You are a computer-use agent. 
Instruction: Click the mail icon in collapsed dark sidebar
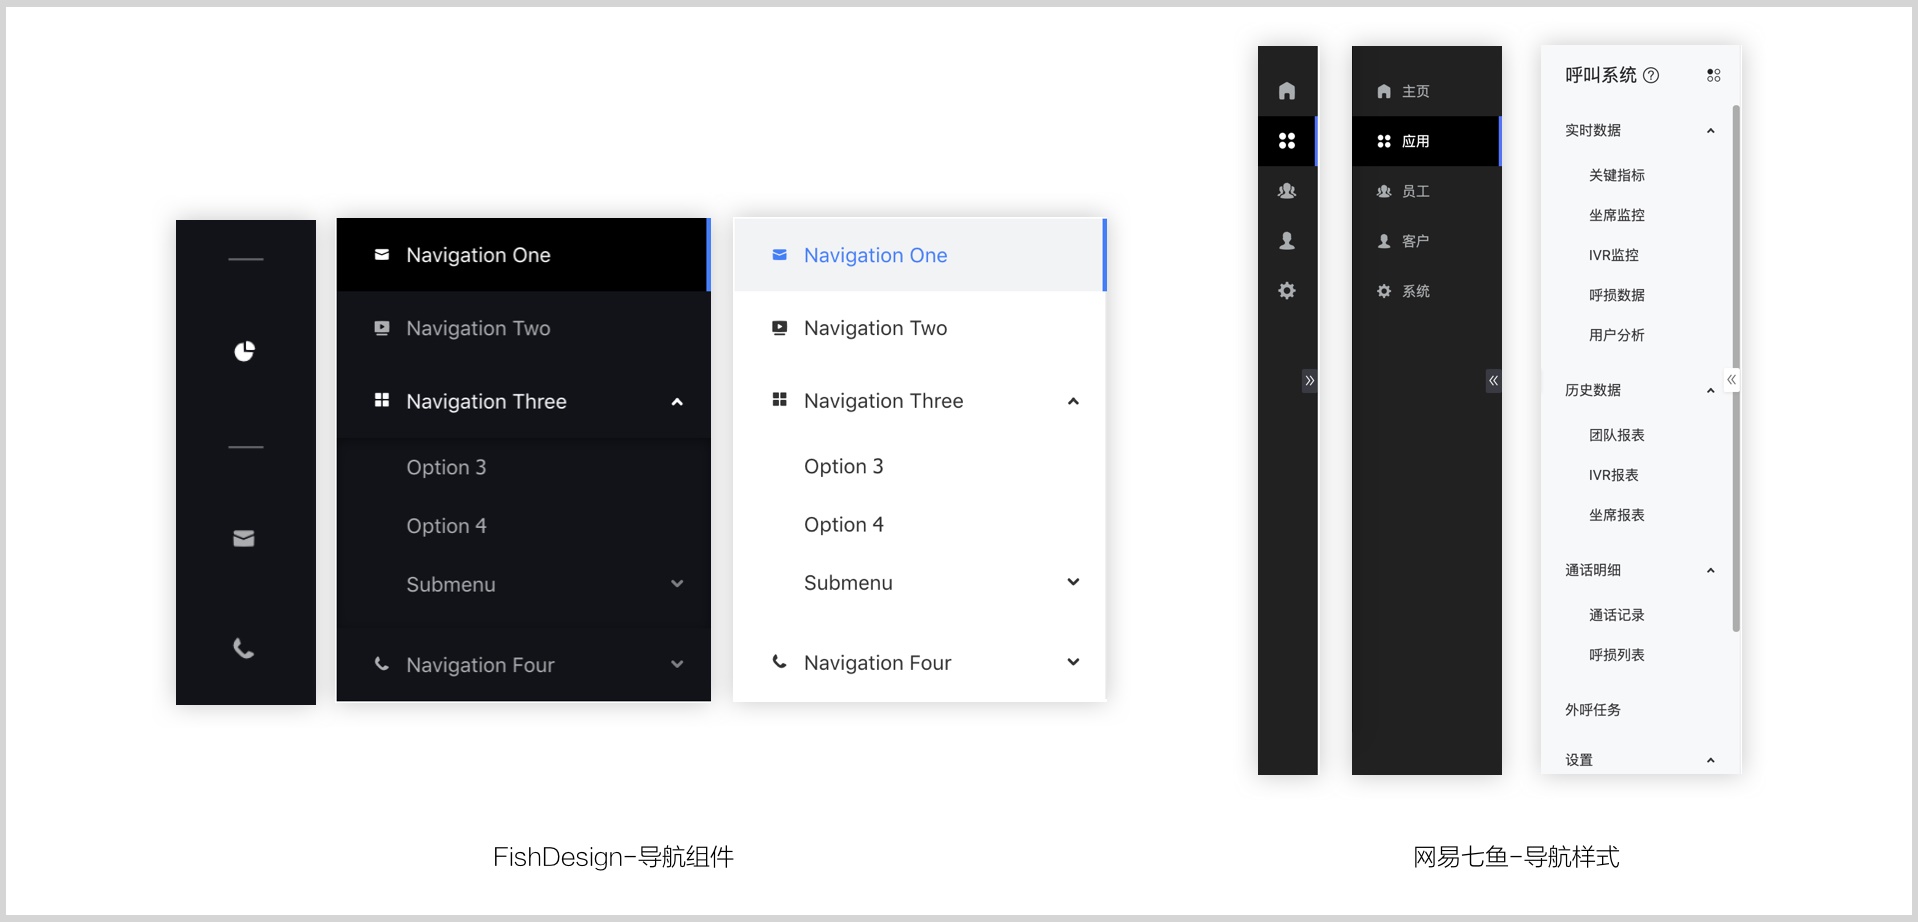[x=244, y=539]
